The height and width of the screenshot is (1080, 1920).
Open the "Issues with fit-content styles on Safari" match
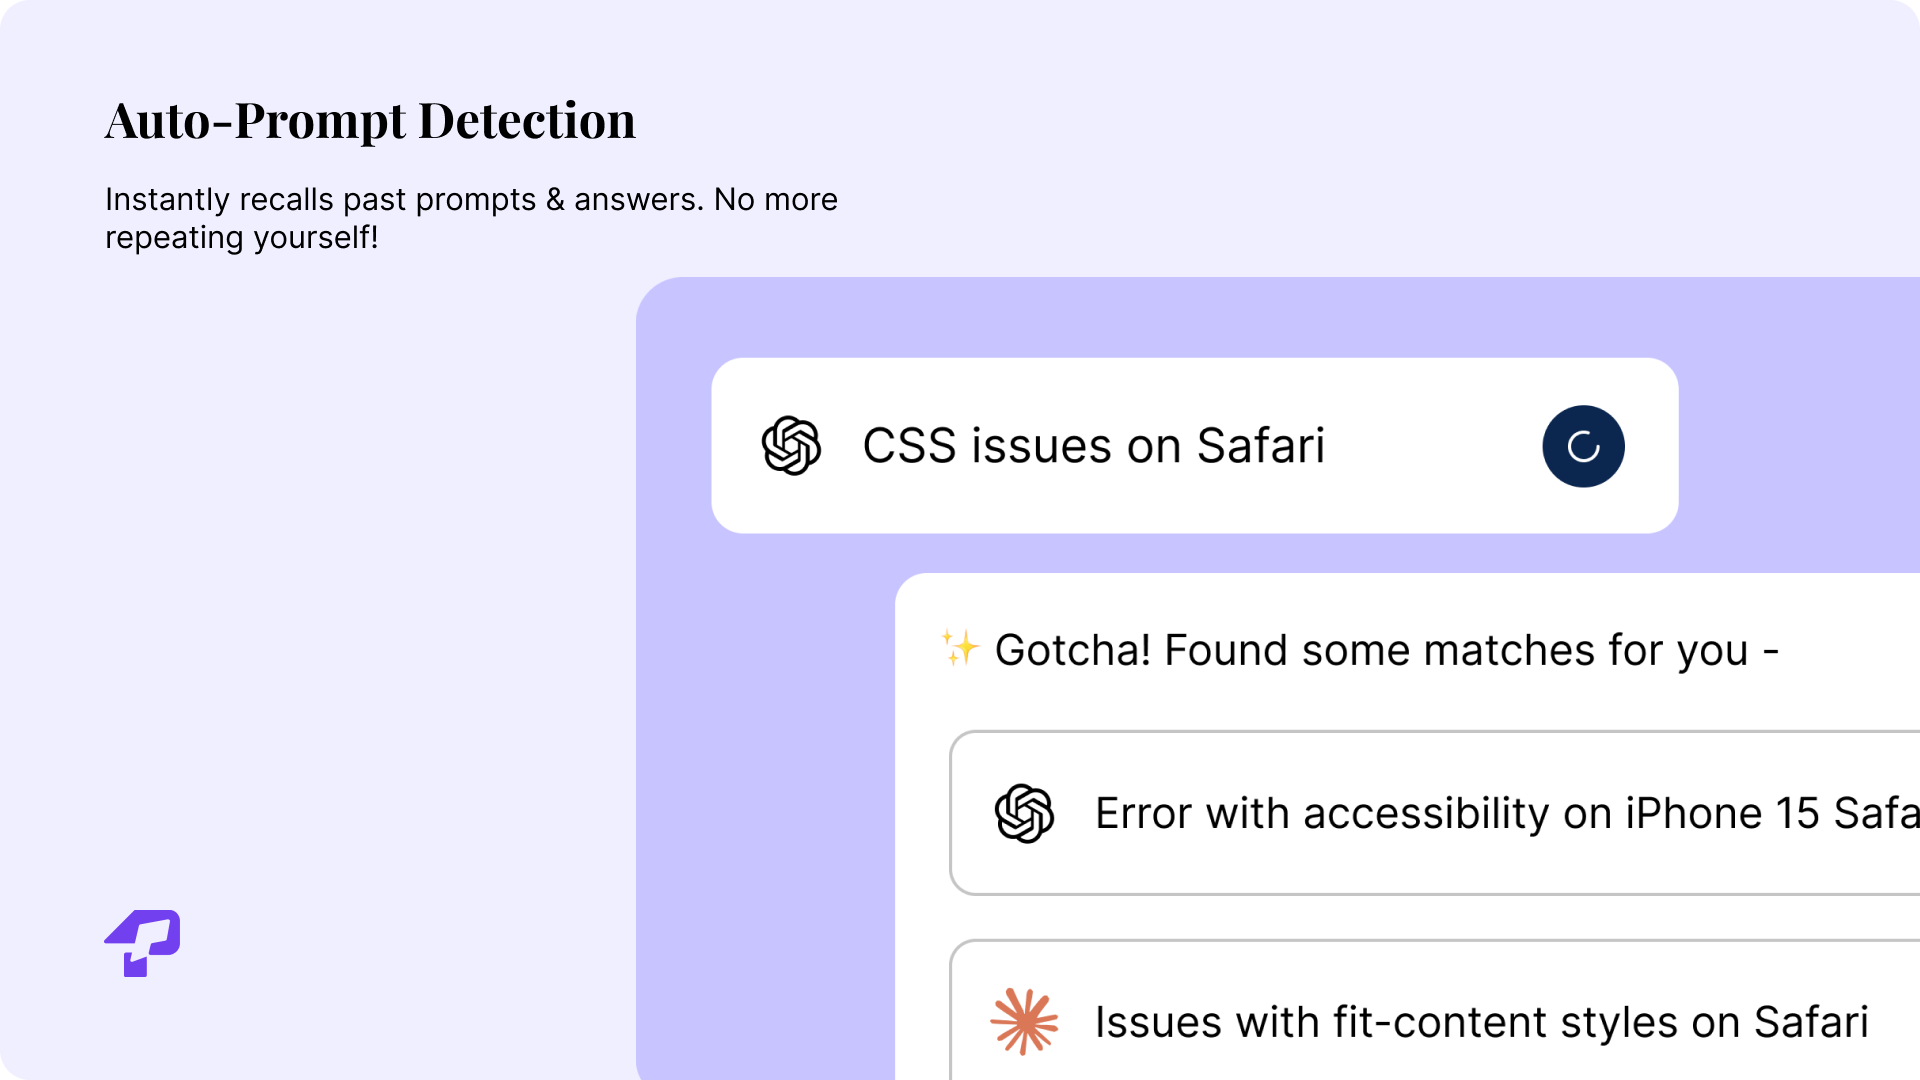(x=1480, y=1022)
